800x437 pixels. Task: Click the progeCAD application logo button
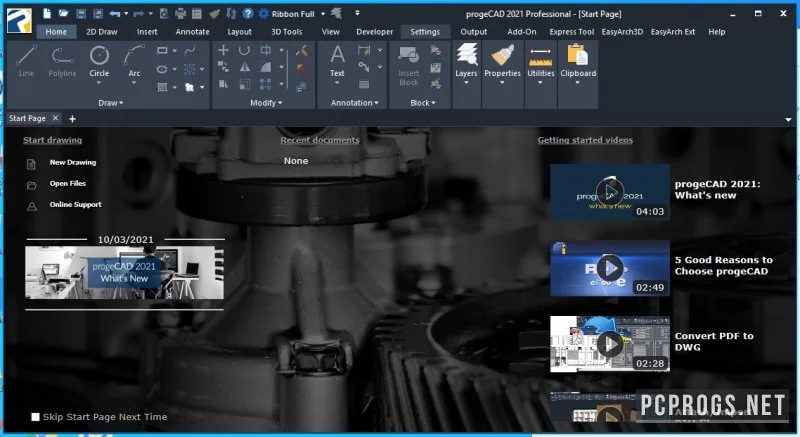tap(19, 20)
